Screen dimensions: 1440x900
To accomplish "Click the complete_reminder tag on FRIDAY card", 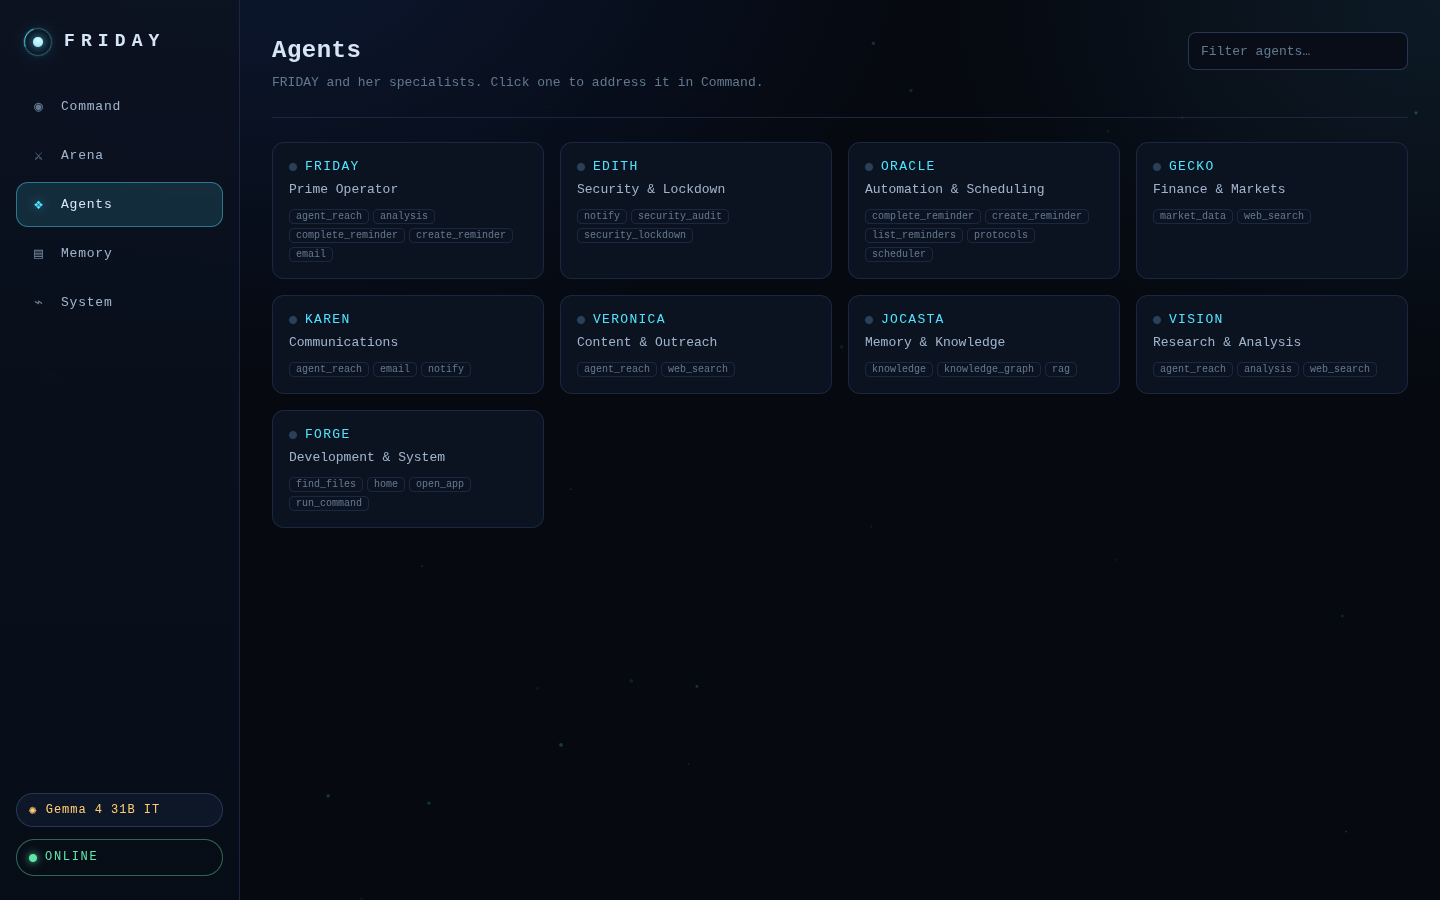I will pyautogui.click(x=347, y=235).
